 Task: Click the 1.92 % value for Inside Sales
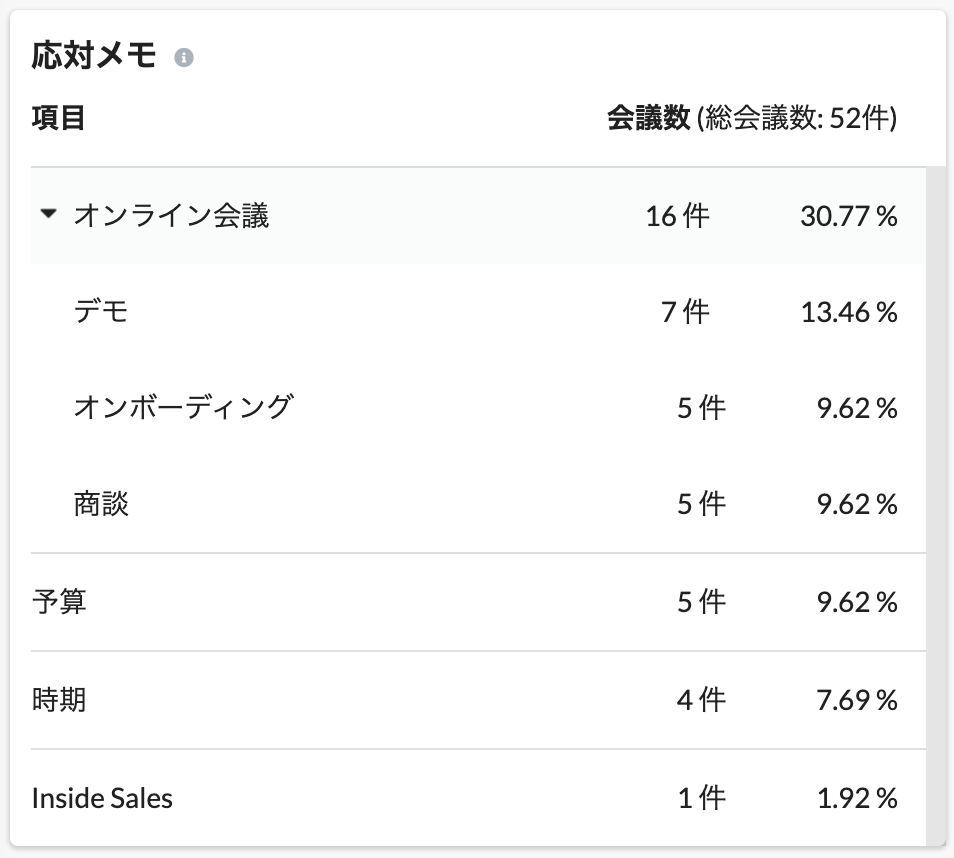(x=857, y=798)
